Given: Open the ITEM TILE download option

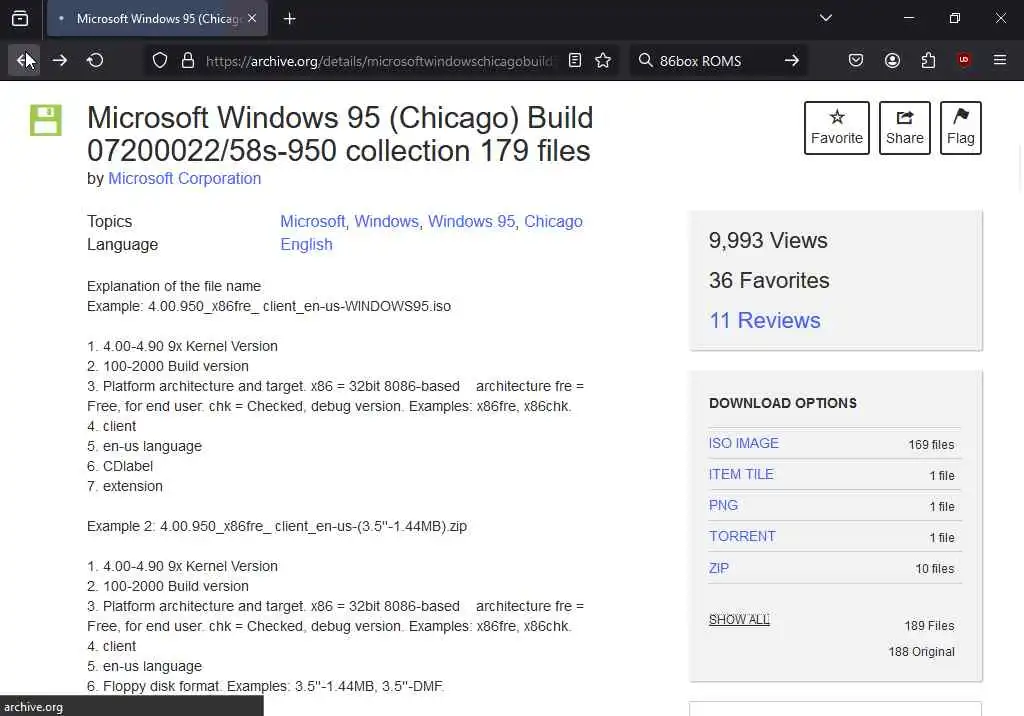Looking at the screenshot, I should [741, 474].
